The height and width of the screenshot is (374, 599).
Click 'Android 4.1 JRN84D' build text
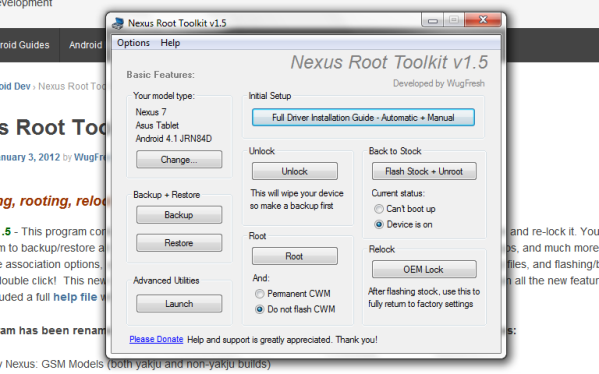[x=173, y=138]
